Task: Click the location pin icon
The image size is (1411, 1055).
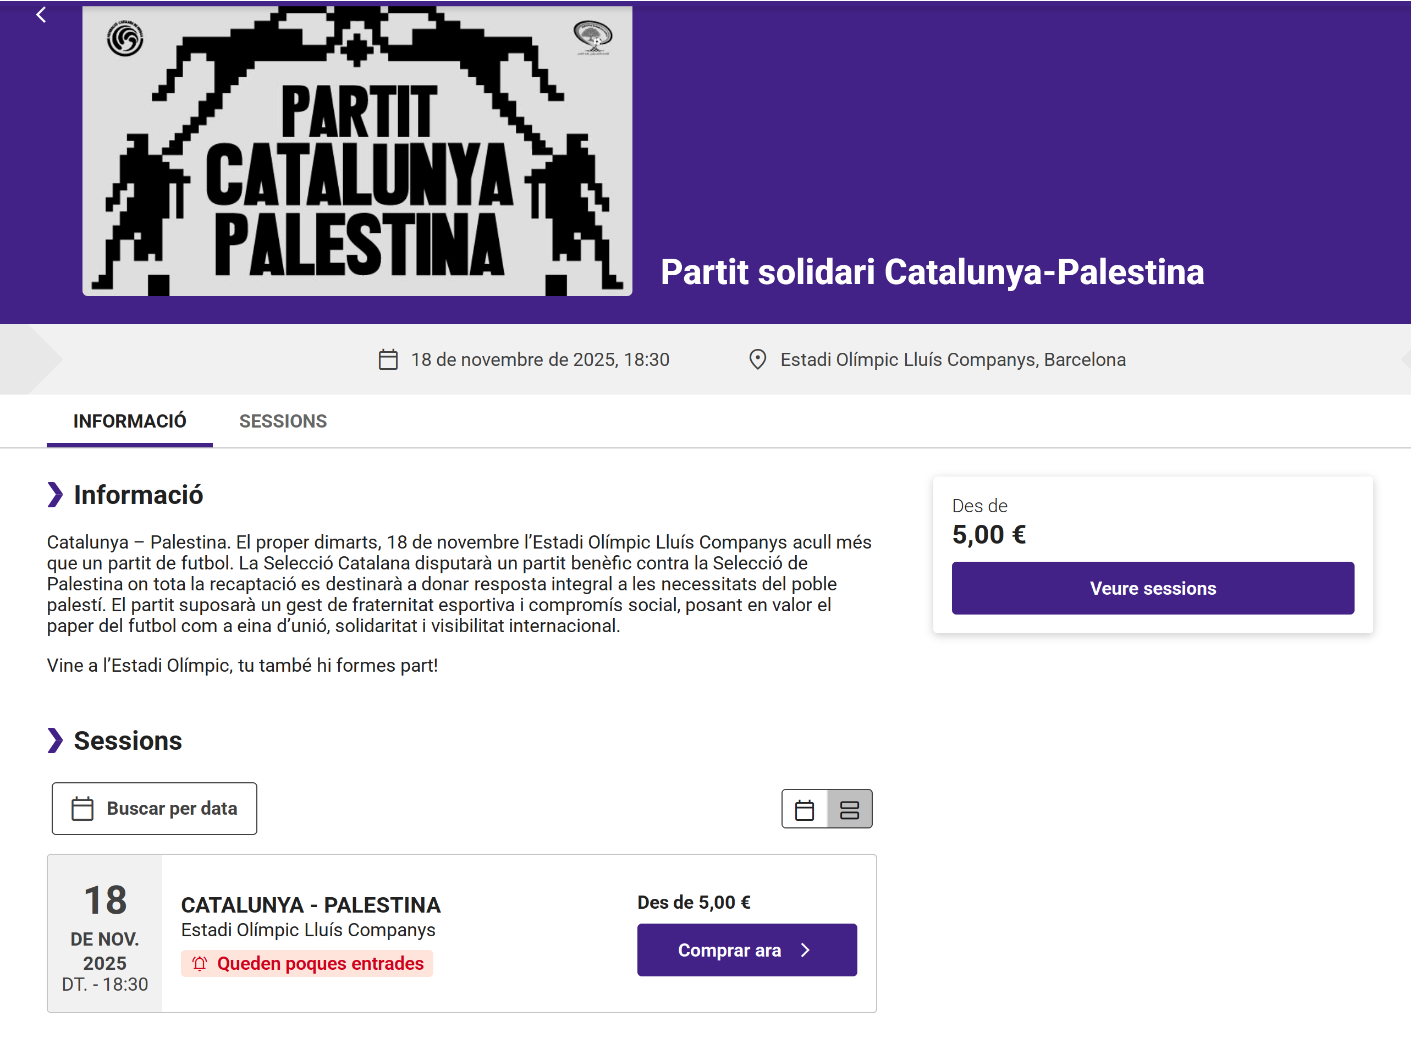Action: tap(758, 360)
